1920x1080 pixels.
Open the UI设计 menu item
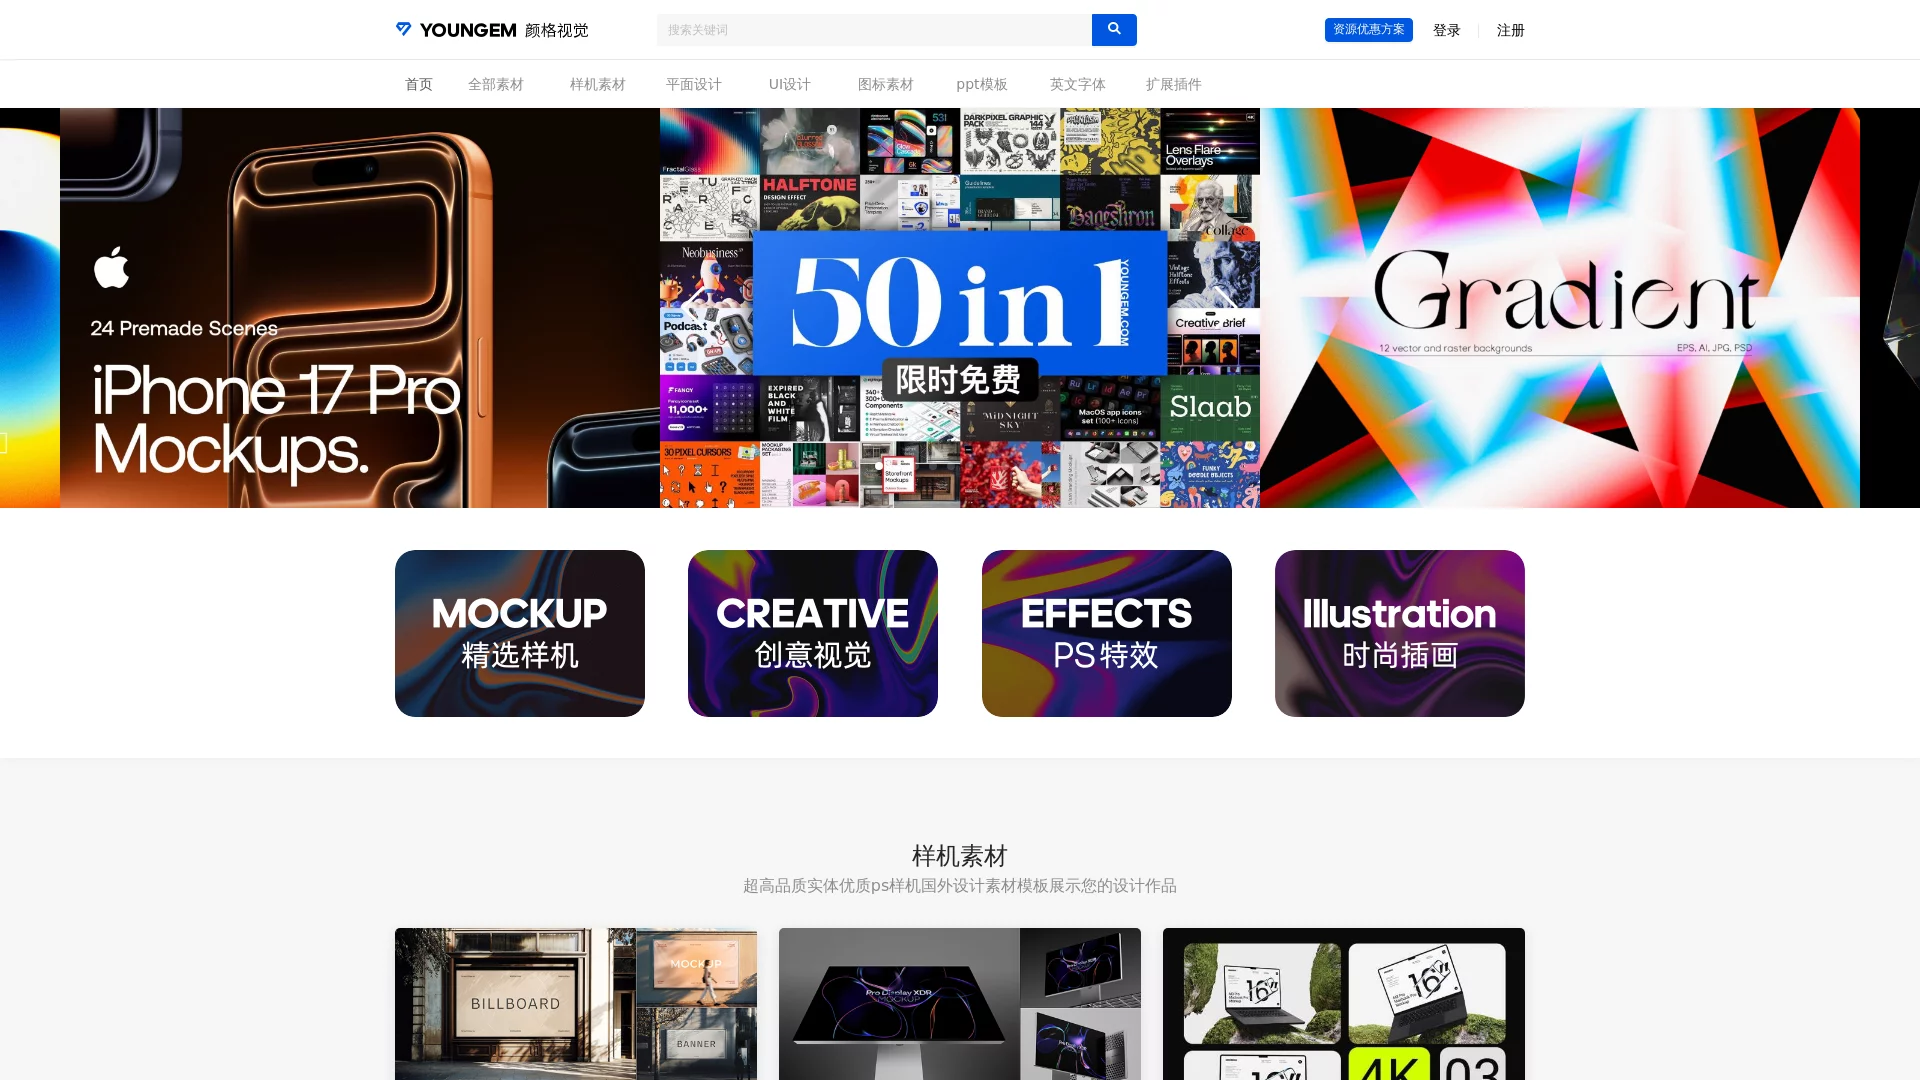click(789, 84)
